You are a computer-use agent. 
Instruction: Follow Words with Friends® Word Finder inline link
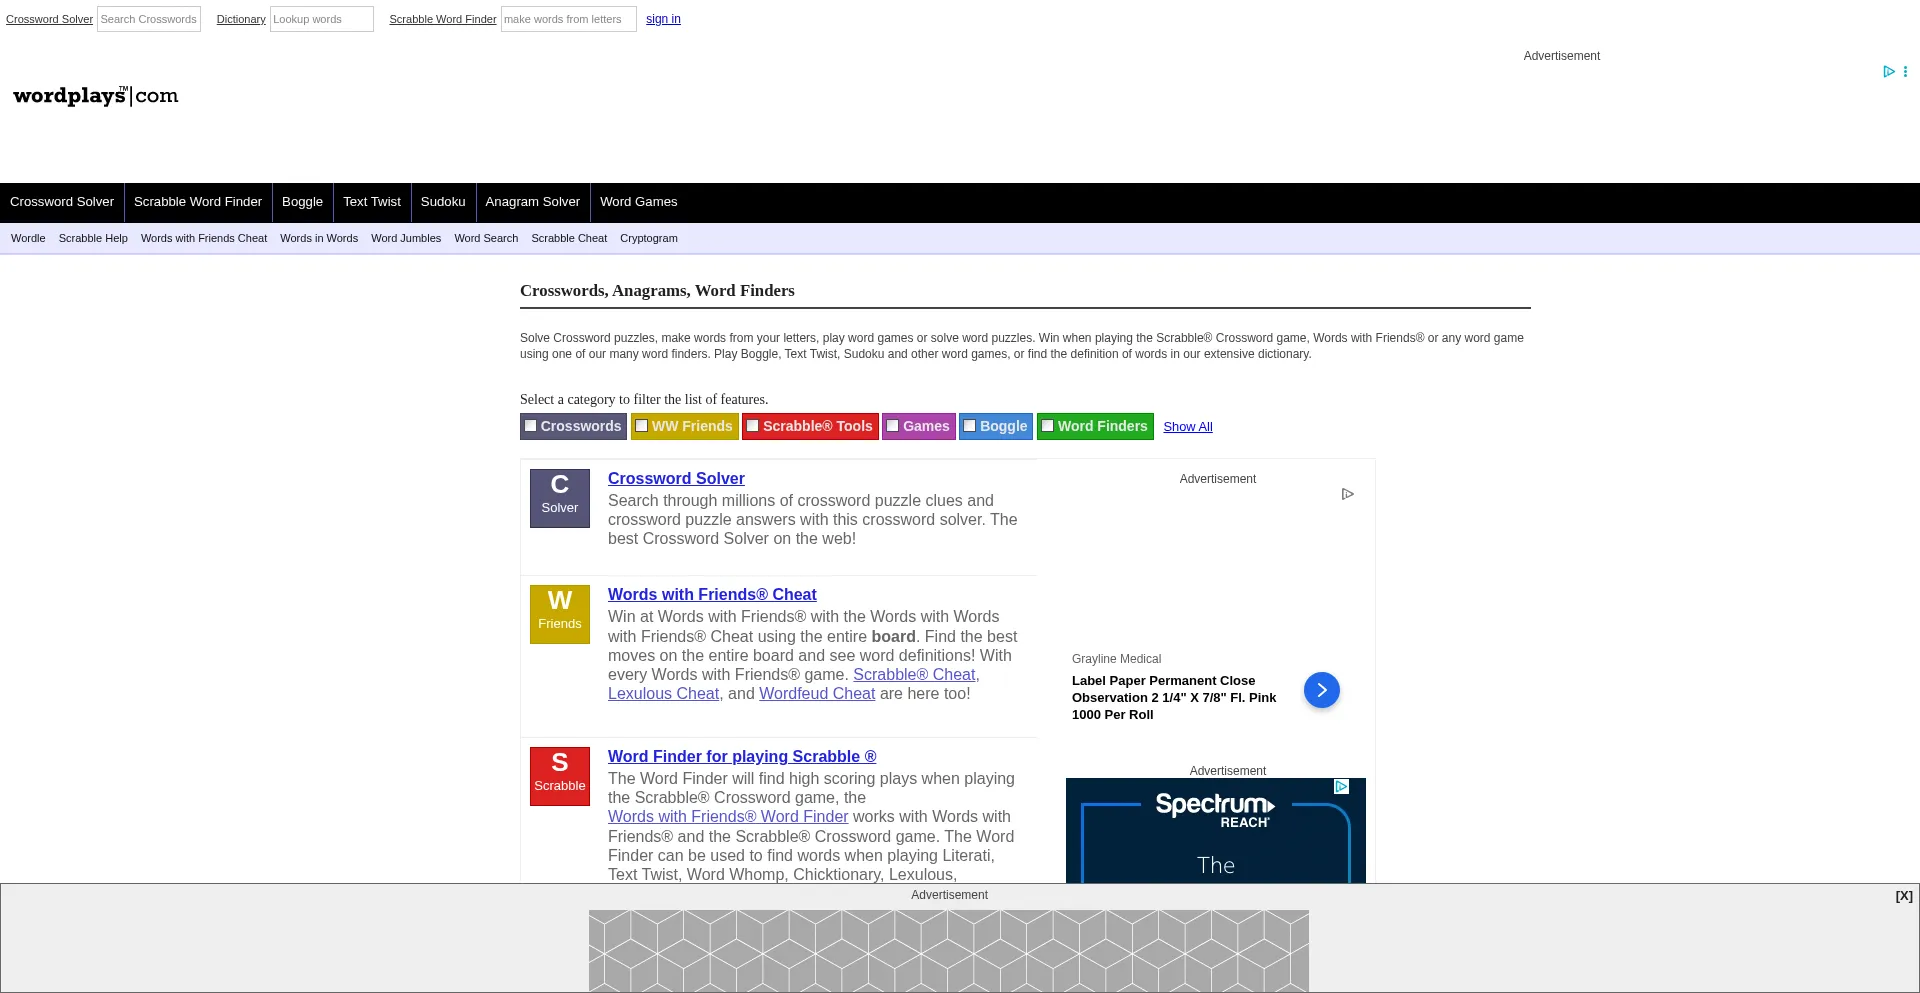[x=728, y=817]
